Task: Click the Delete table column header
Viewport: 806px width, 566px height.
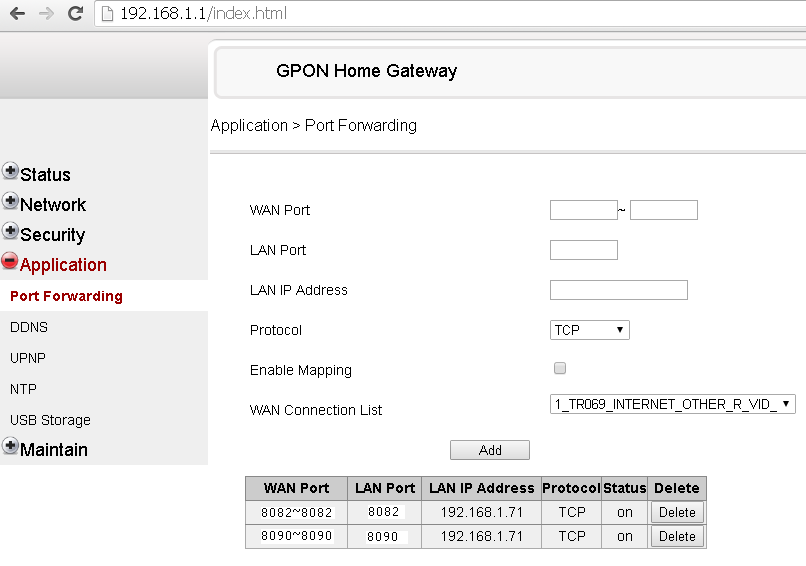Action: tap(677, 488)
